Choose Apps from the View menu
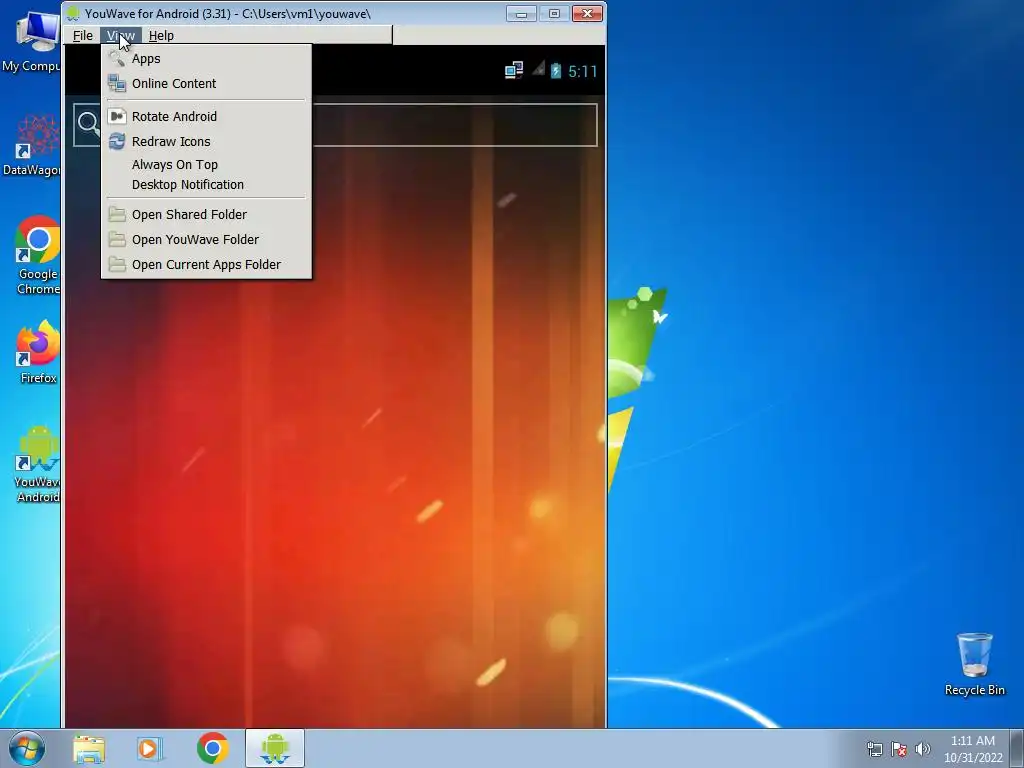 pyautogui.click(x=206, y=59)
